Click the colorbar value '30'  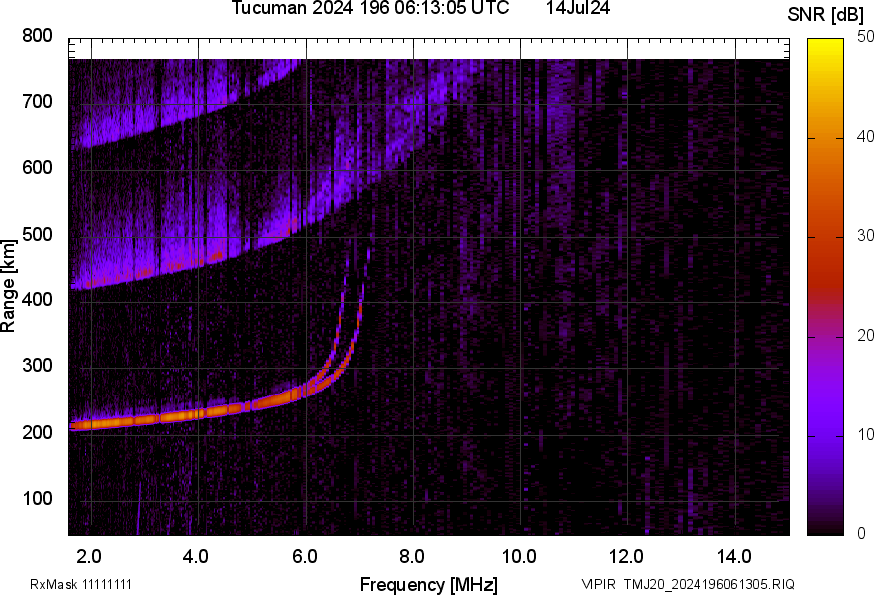tap(865, 236)
